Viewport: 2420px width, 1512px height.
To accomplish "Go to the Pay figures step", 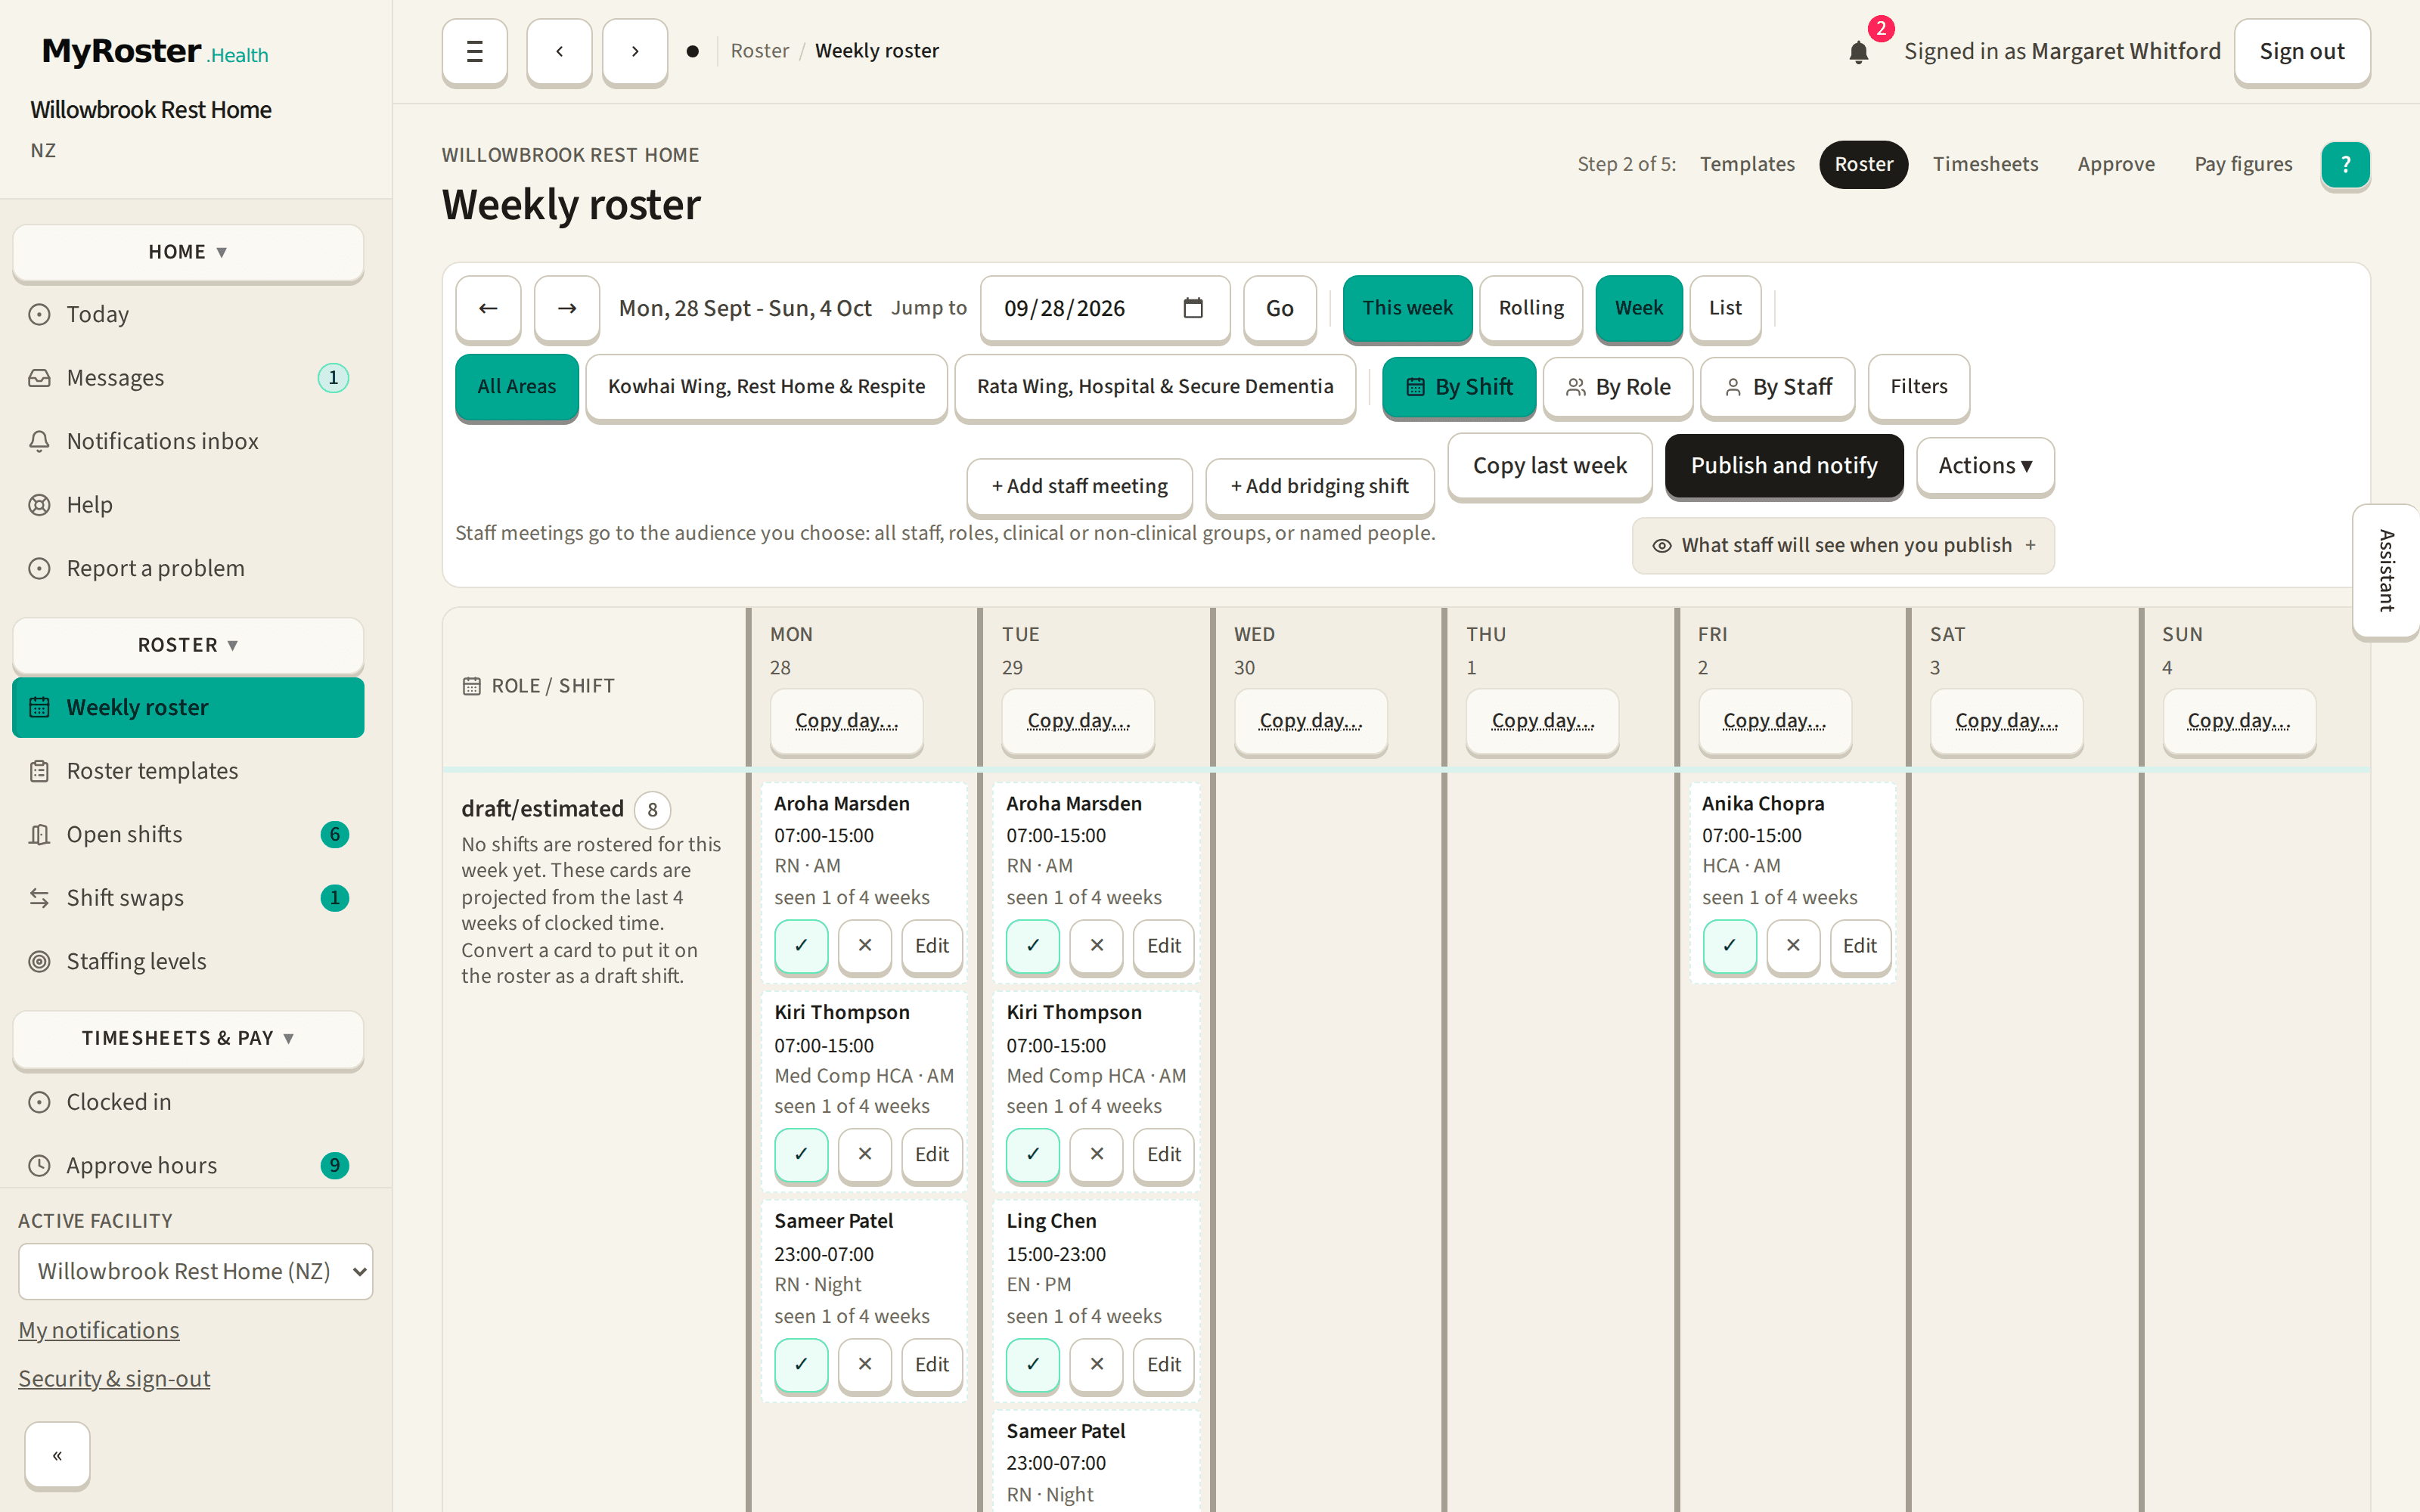I will tap(2243, 164).
